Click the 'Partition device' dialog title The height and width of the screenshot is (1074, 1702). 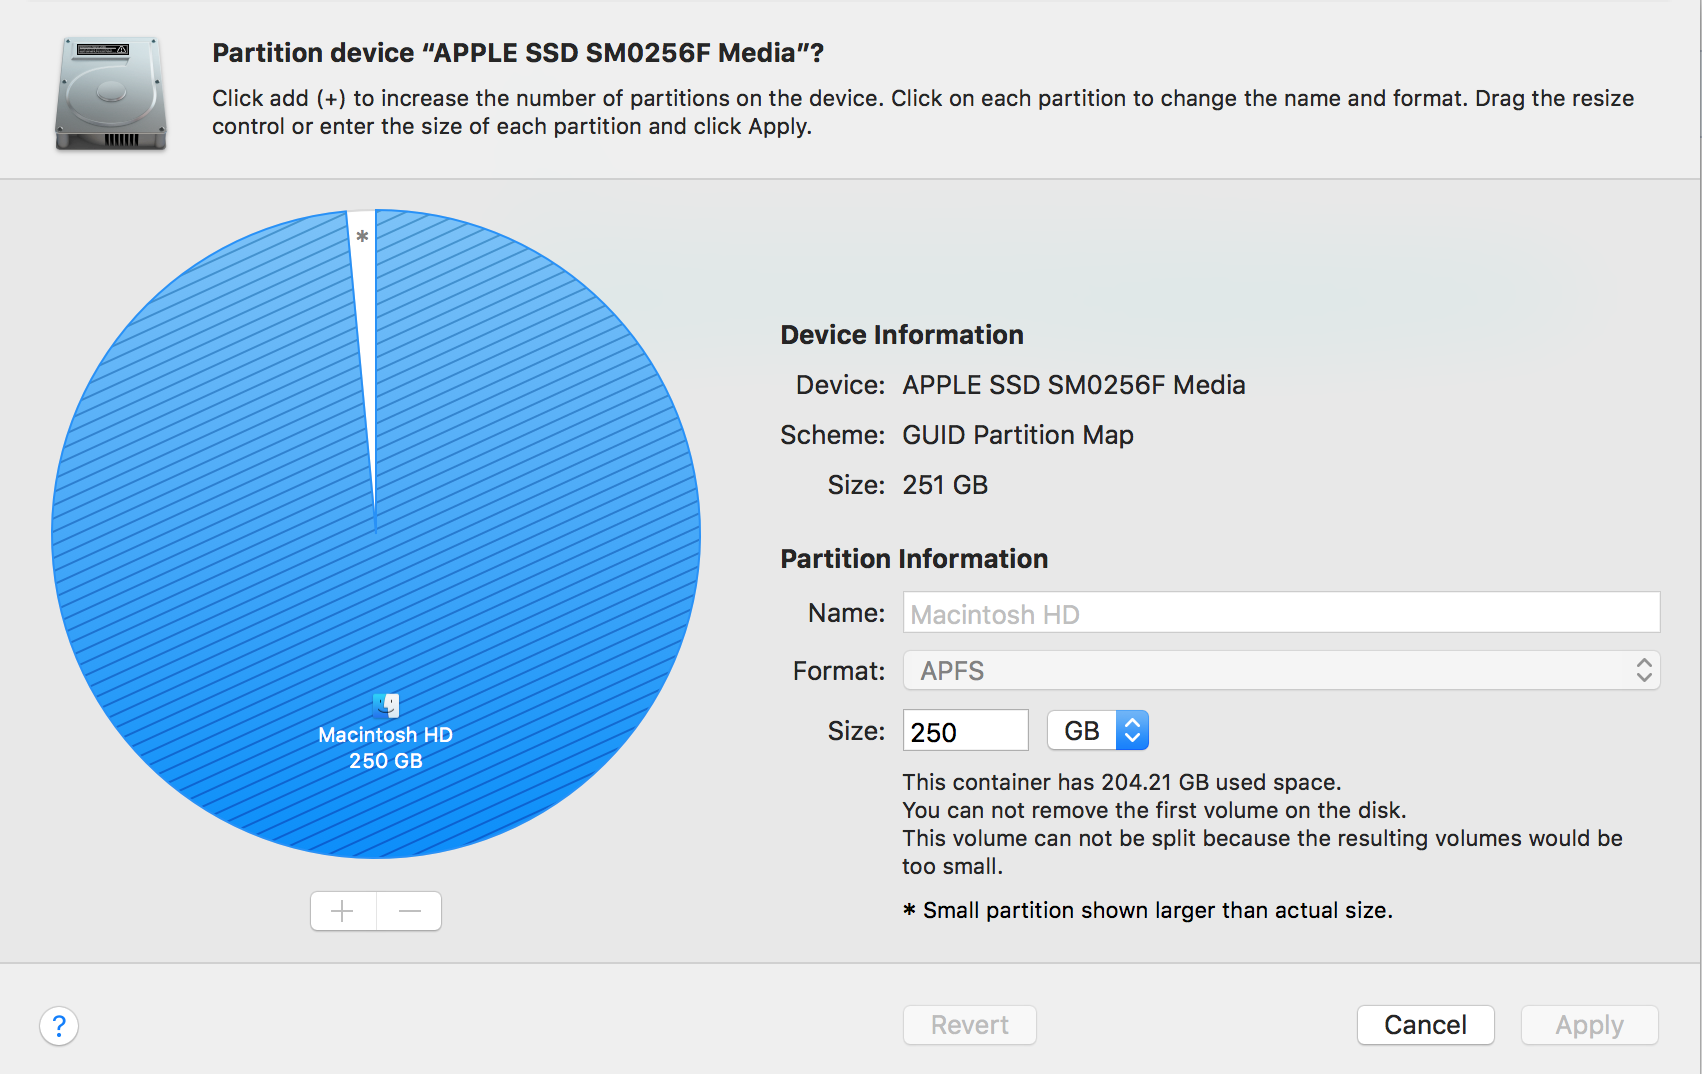click(x=518, y=53)
